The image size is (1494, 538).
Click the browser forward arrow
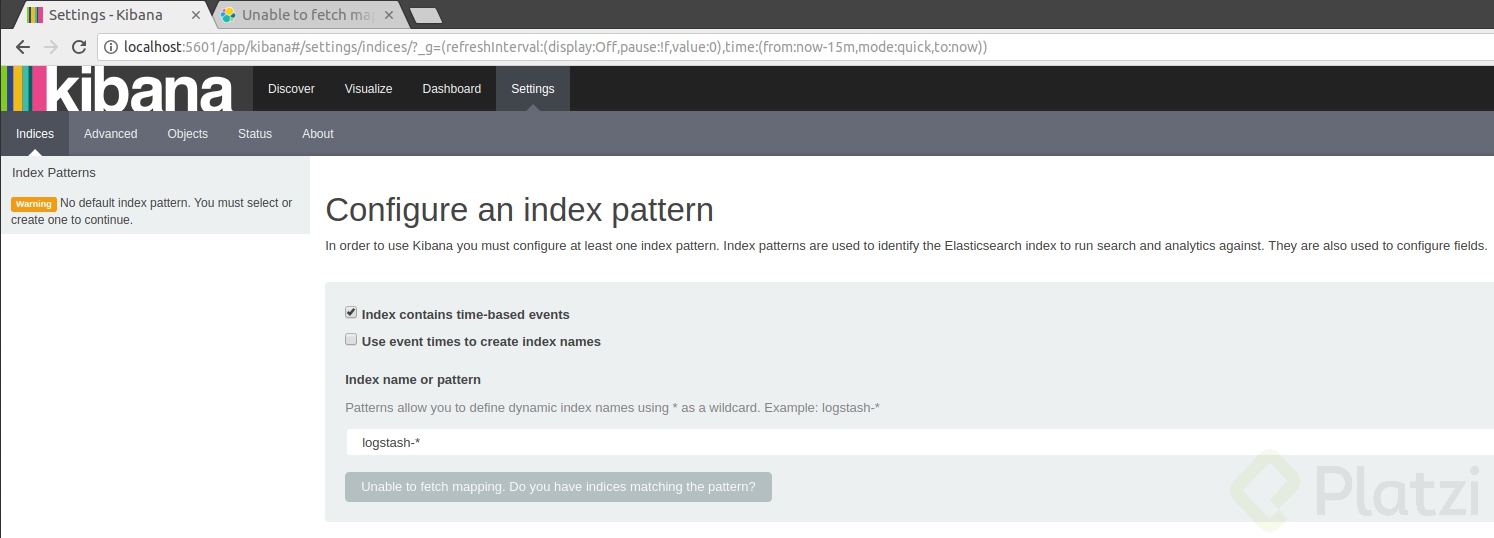51,47
